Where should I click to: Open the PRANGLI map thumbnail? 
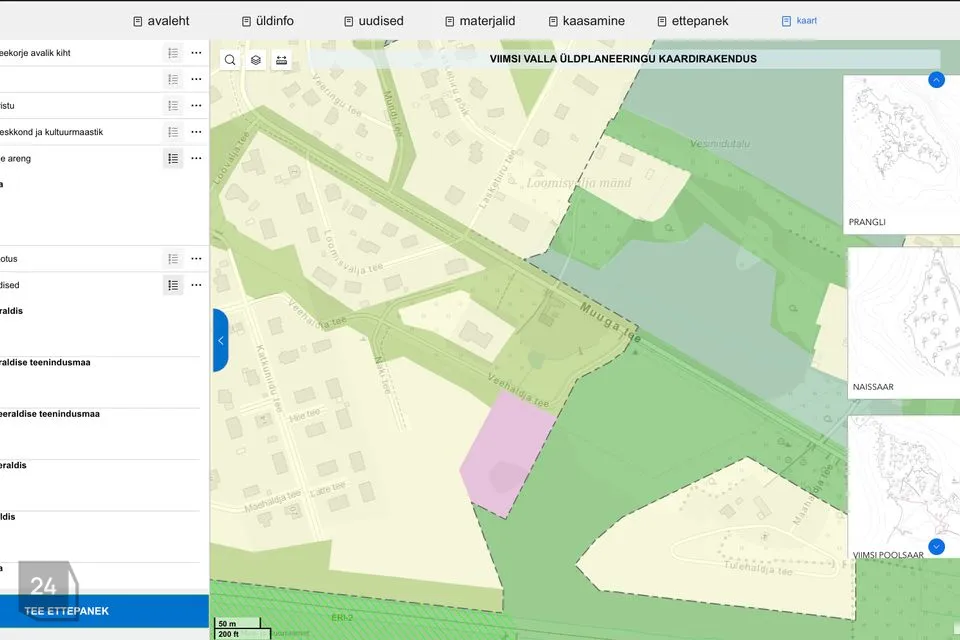point(901,154)
